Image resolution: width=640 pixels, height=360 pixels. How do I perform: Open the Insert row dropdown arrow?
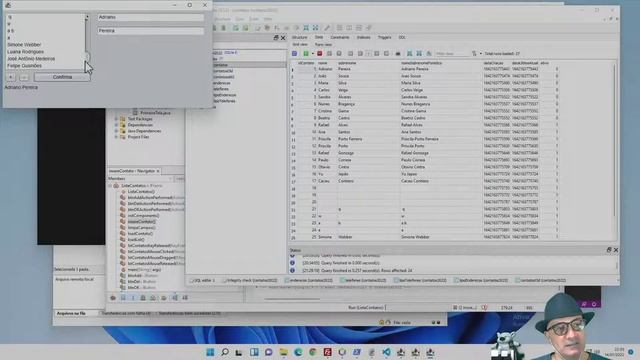[312, 53]
